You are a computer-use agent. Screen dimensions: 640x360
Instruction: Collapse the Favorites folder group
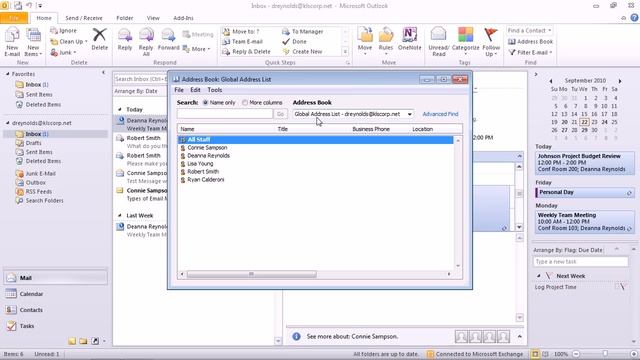click(7, 74)
